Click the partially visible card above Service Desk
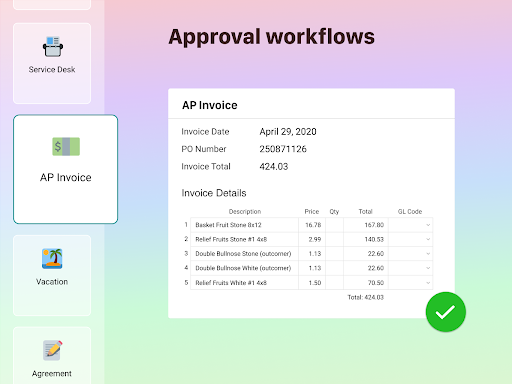512x384 pixels. [52, 5]
